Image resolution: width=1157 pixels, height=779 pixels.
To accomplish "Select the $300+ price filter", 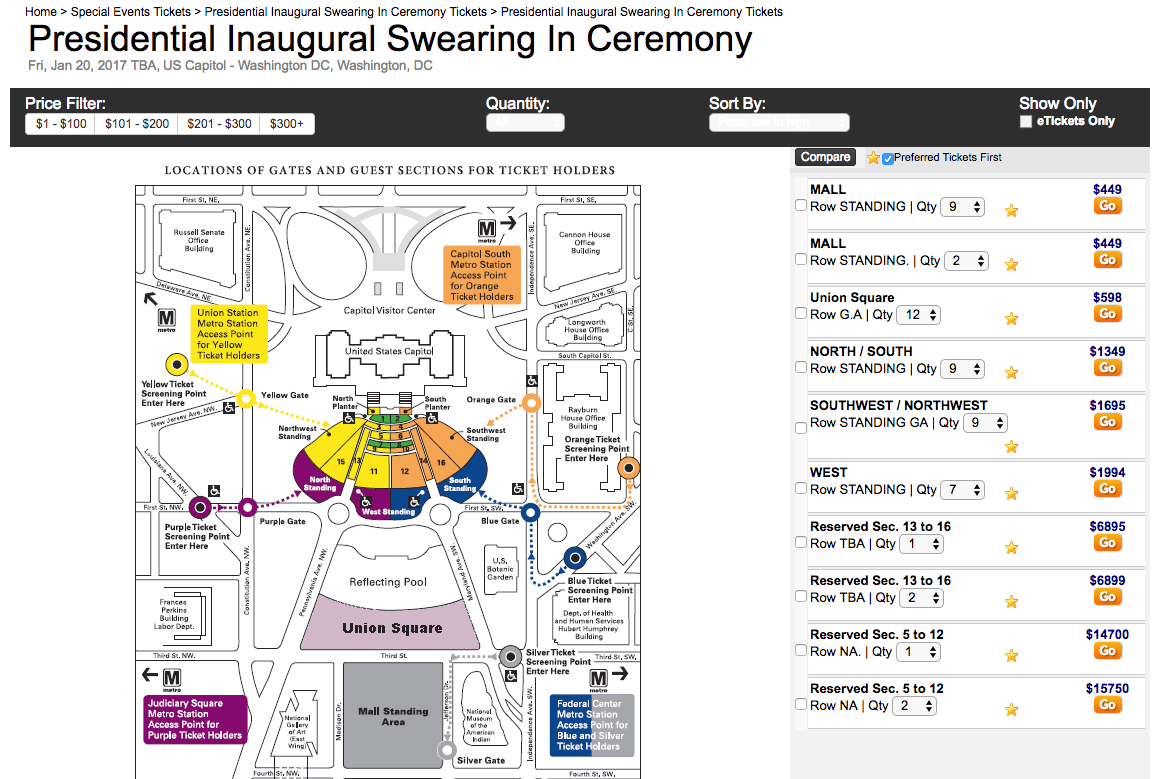I will point(288,124).
